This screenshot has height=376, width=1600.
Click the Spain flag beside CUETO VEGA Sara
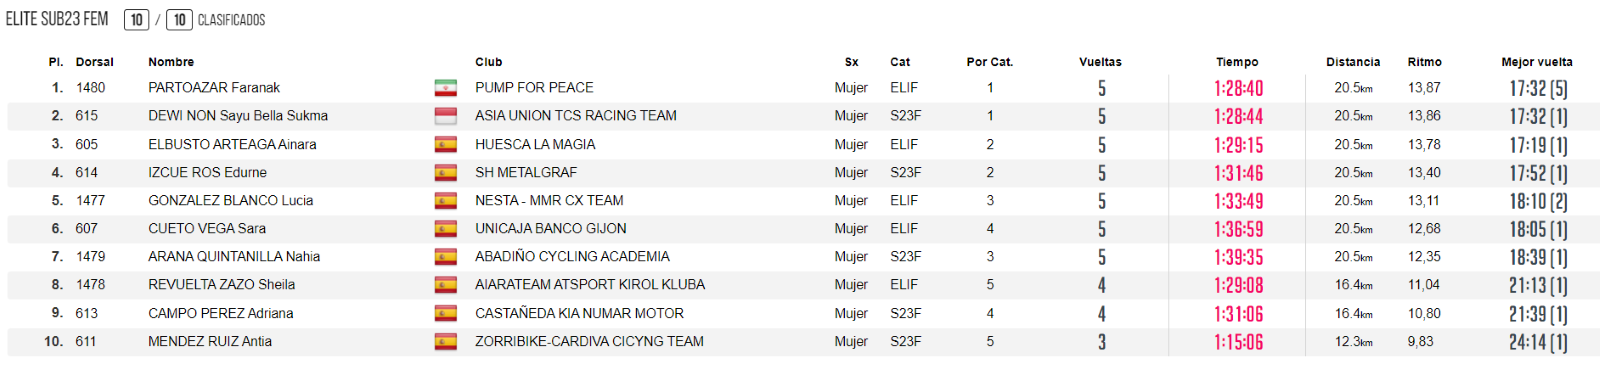tap(445, 229)
